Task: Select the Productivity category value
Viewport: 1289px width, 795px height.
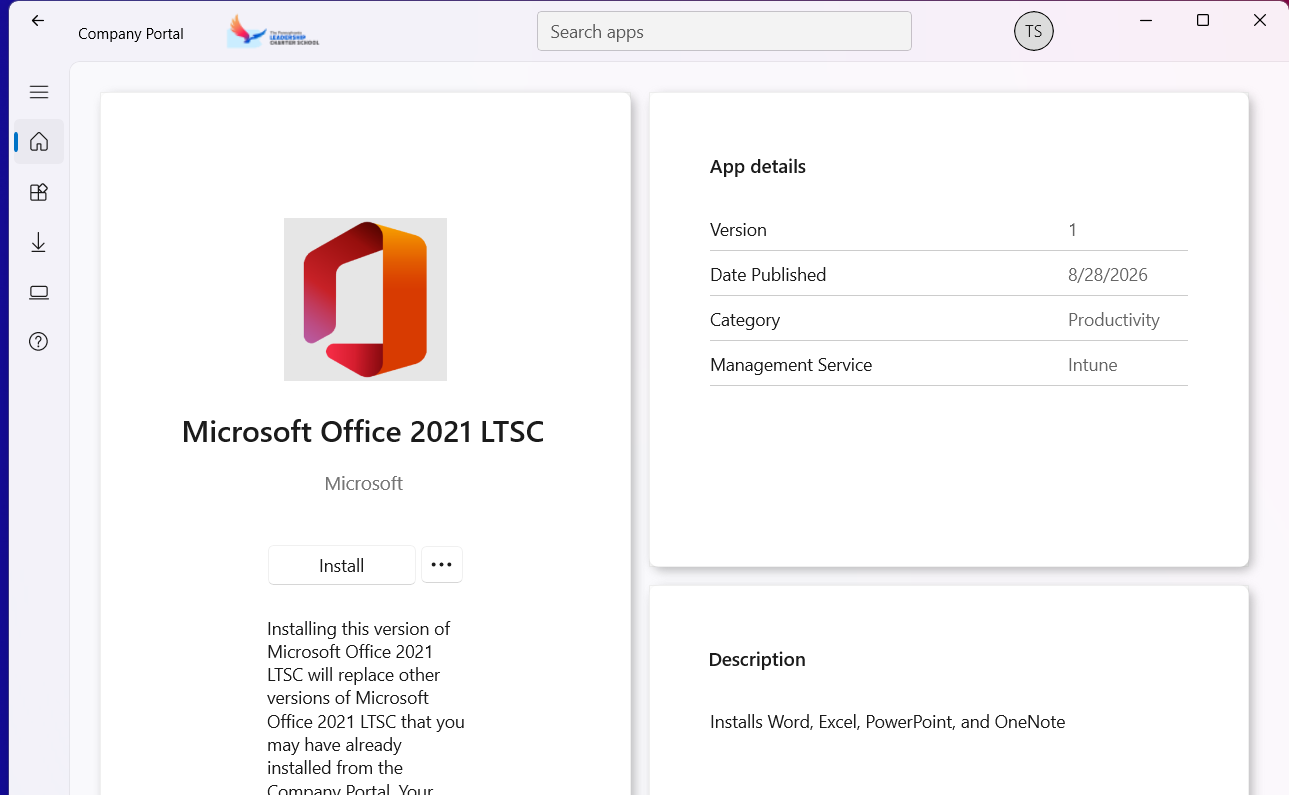Action: [x=1114, y=320]
